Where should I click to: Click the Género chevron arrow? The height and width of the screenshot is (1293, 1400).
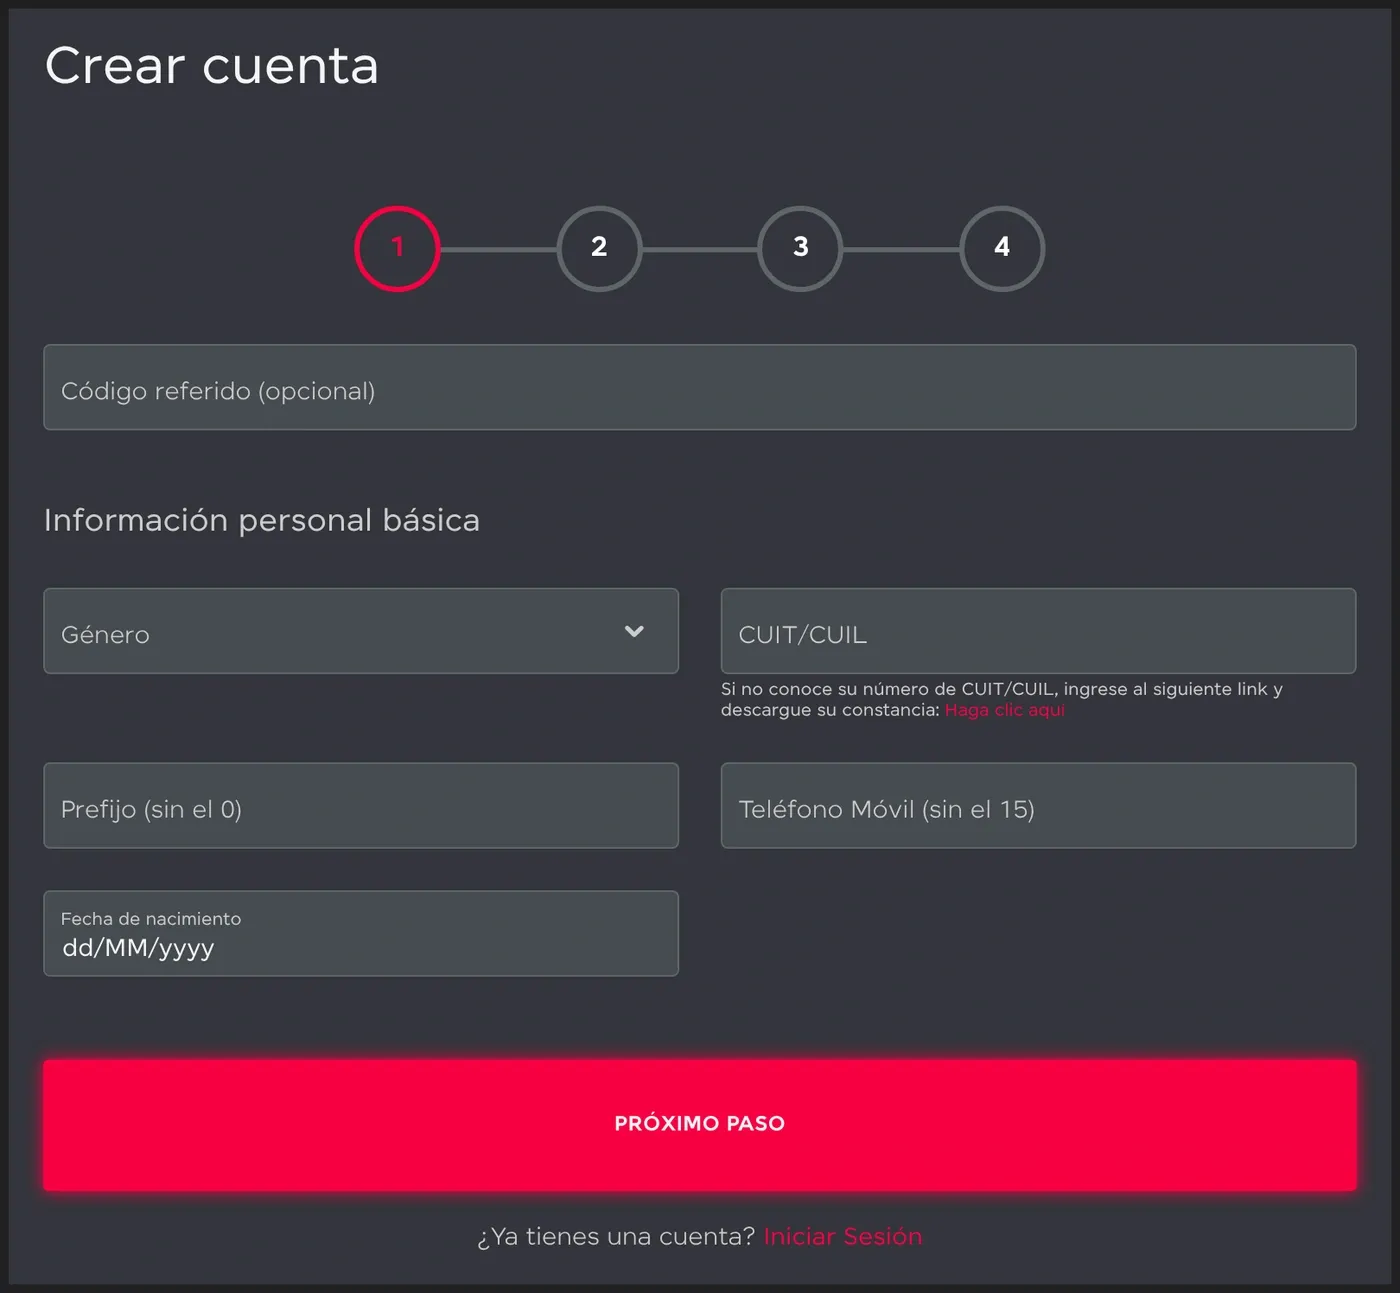tap(634, 631)
